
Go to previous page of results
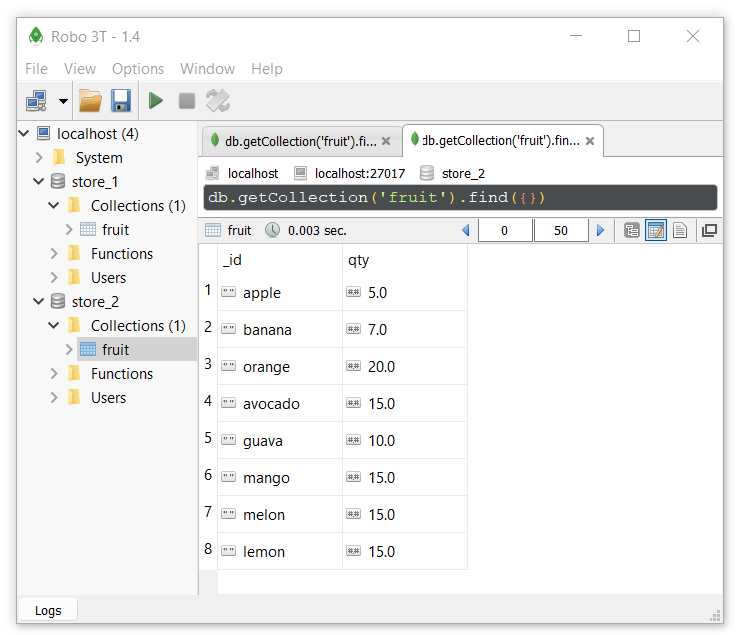click(466, 231)
